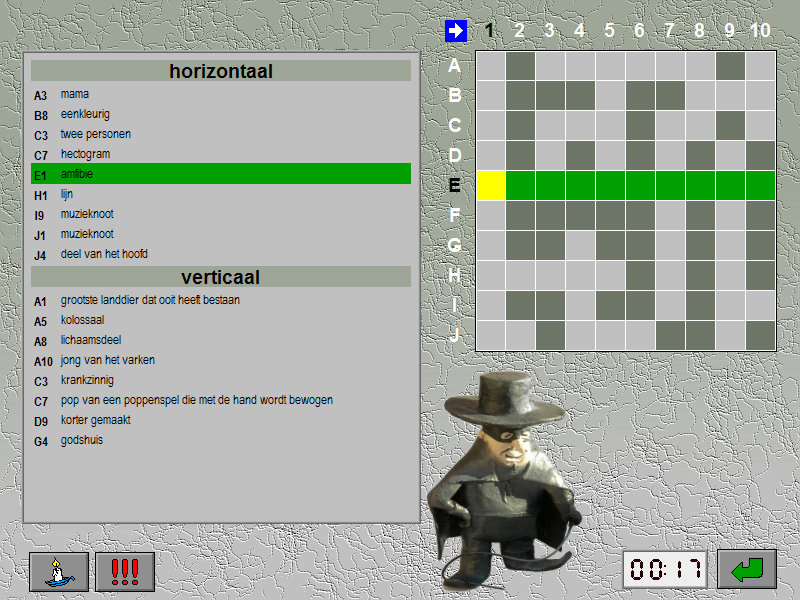Click grid cell H1 in row H
This screenshot has width=800, height=600.
click(491, 276)
